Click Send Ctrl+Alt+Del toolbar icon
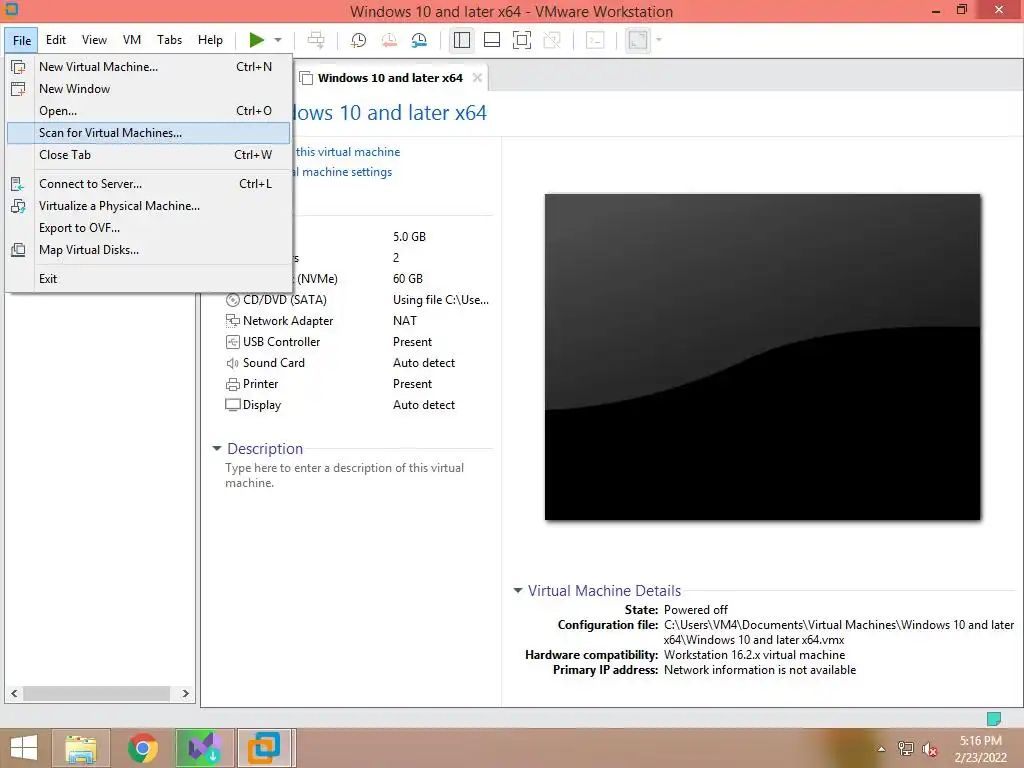The width and height of the screenshot is (1024, 768). click(x=316, y=40)
